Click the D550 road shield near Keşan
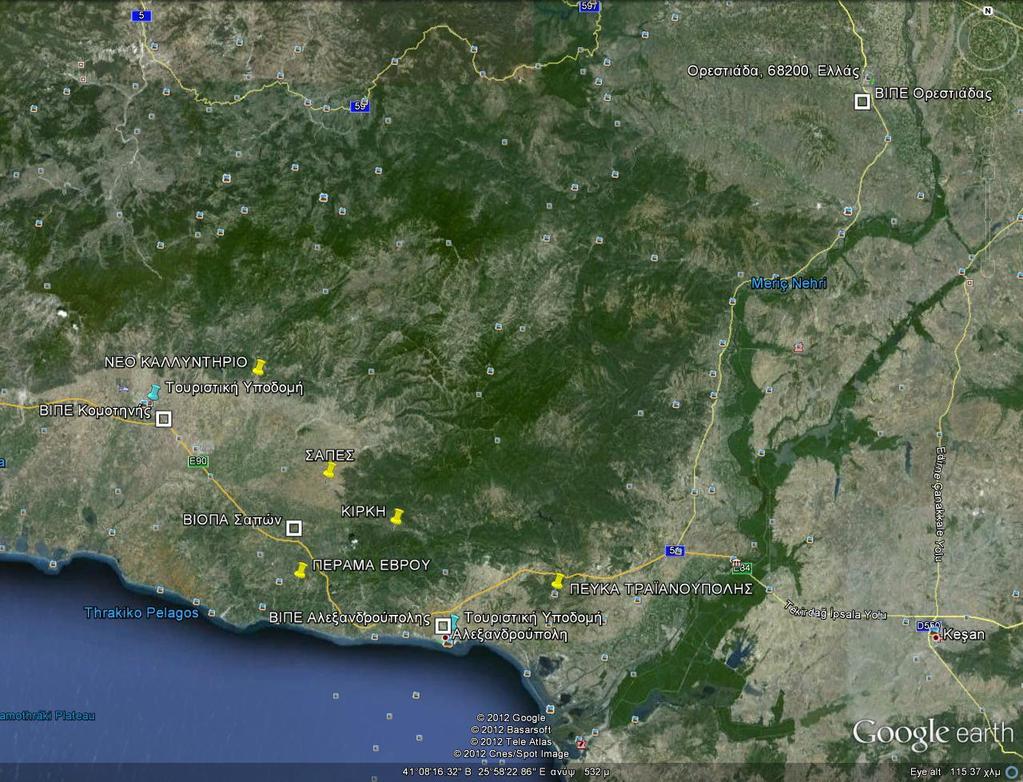 click(926, 625)
